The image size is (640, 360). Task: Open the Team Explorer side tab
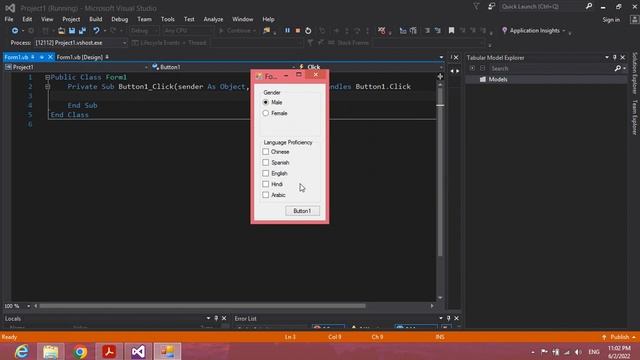point(635,118)
